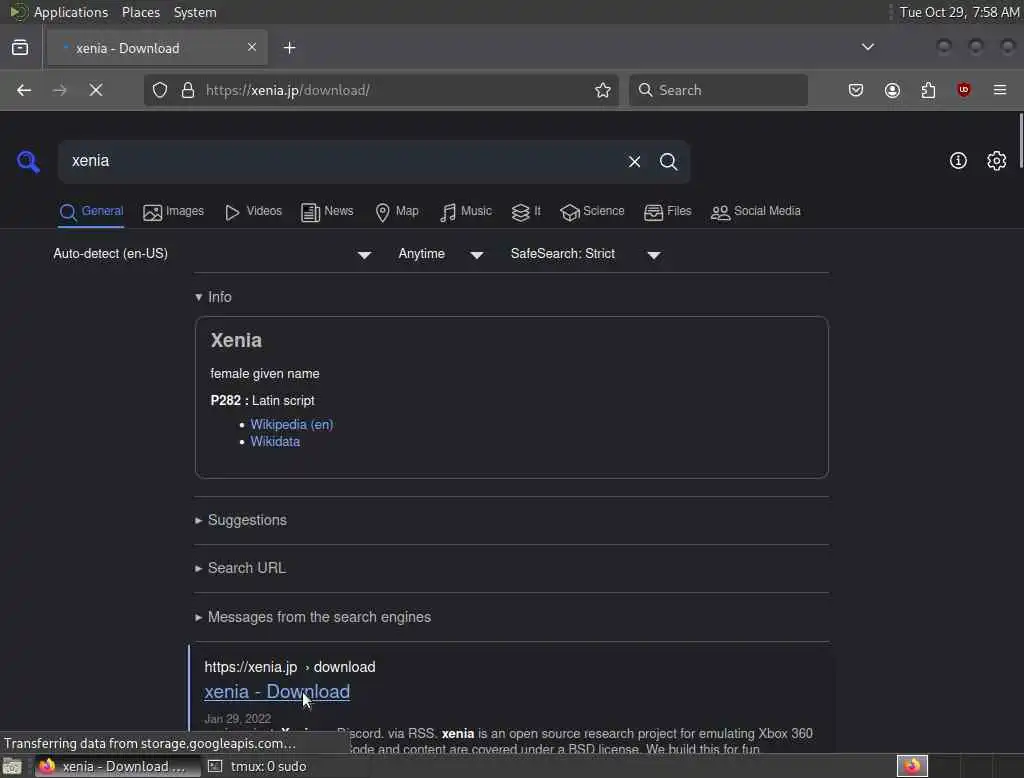Expand the Suggestions section
This screenshot has width=1024, height=778.
pos(241,521)
